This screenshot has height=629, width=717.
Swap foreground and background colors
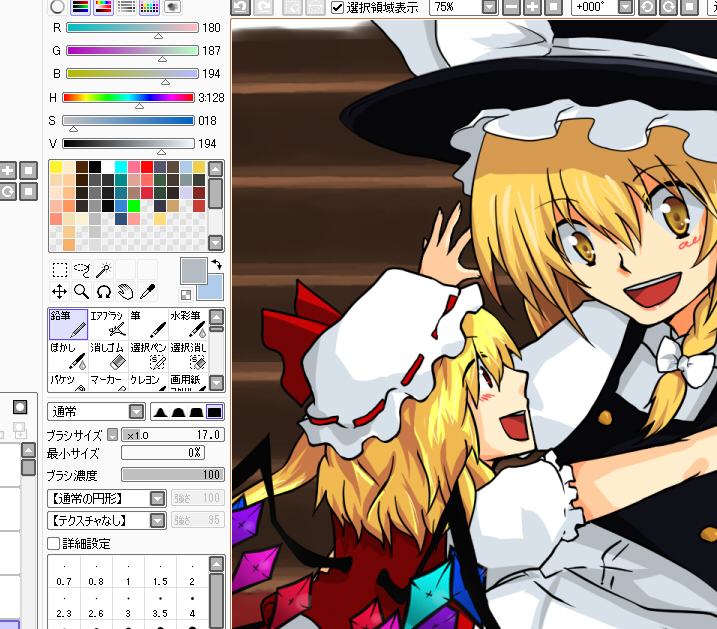point(216,264)
